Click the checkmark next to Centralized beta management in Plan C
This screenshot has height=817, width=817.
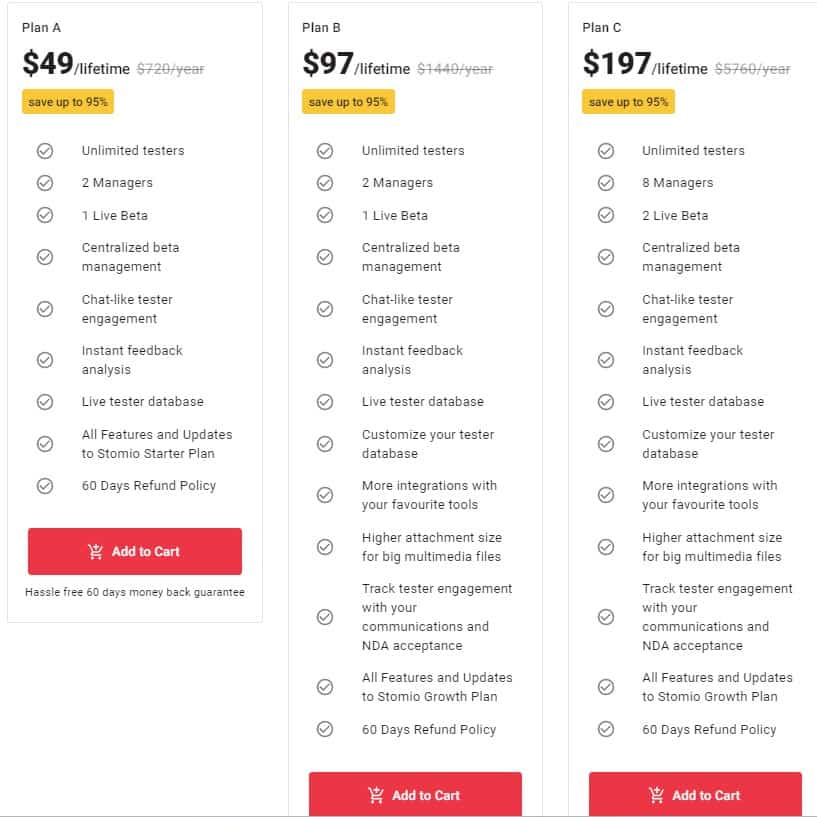click(606, 256)
